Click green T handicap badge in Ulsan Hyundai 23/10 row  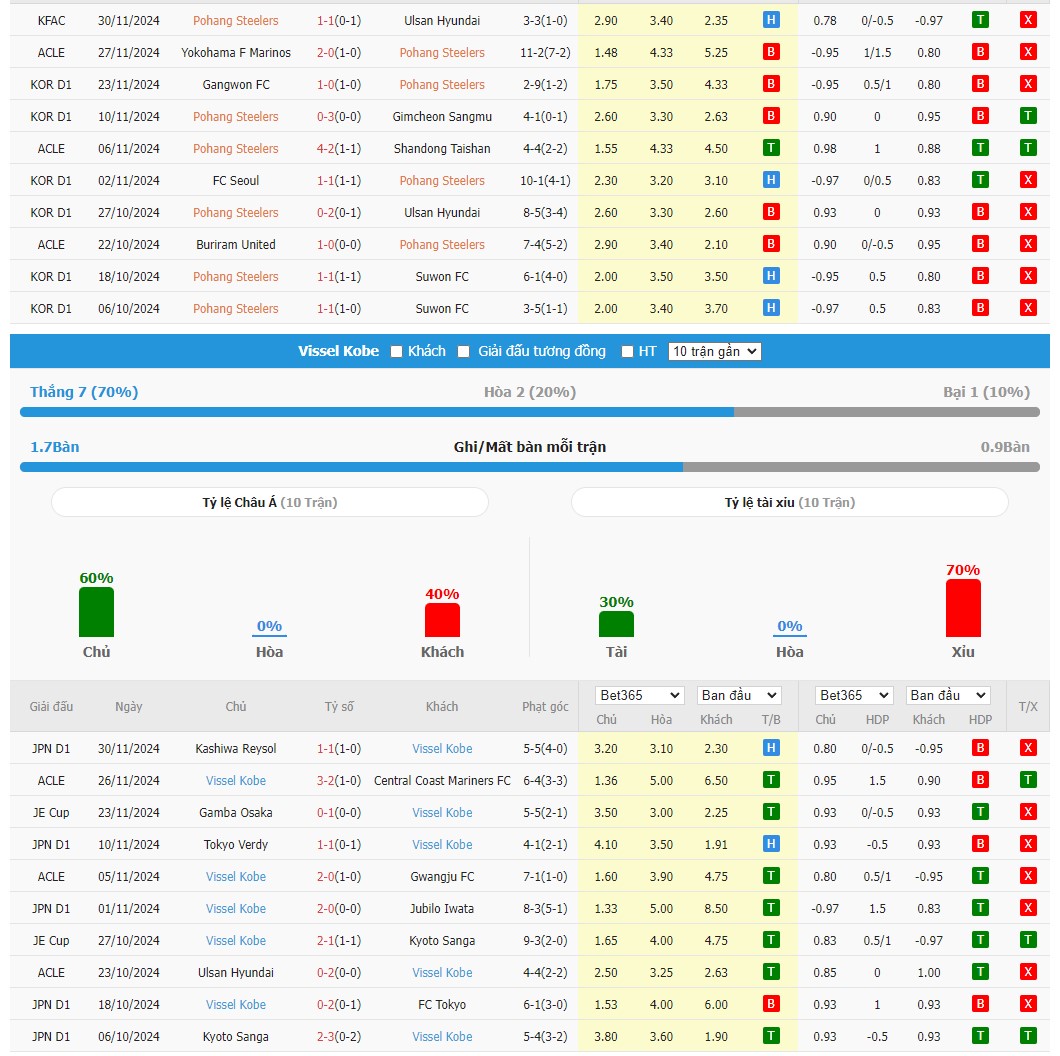tap(980, 972)
